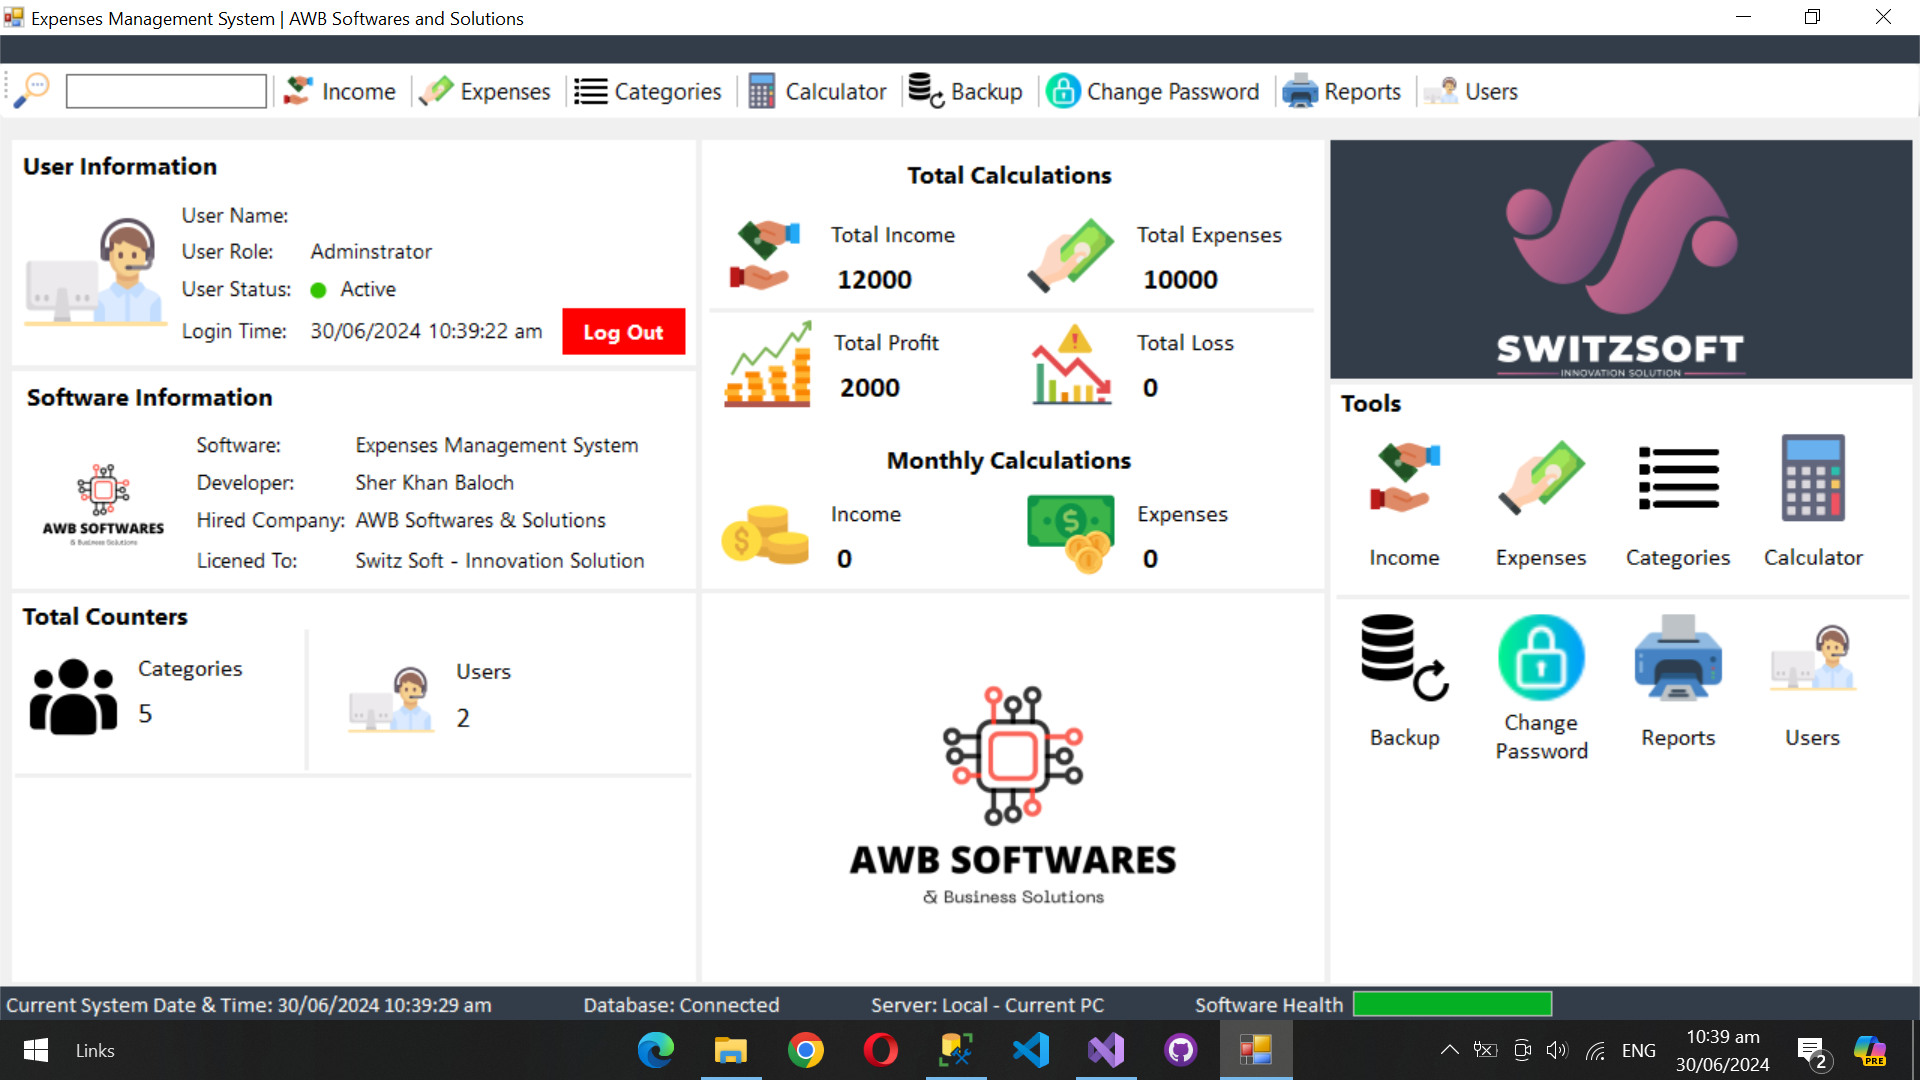
Task: Click the Calculator icon in Tools panel
Action: (x=1813, y=478)
